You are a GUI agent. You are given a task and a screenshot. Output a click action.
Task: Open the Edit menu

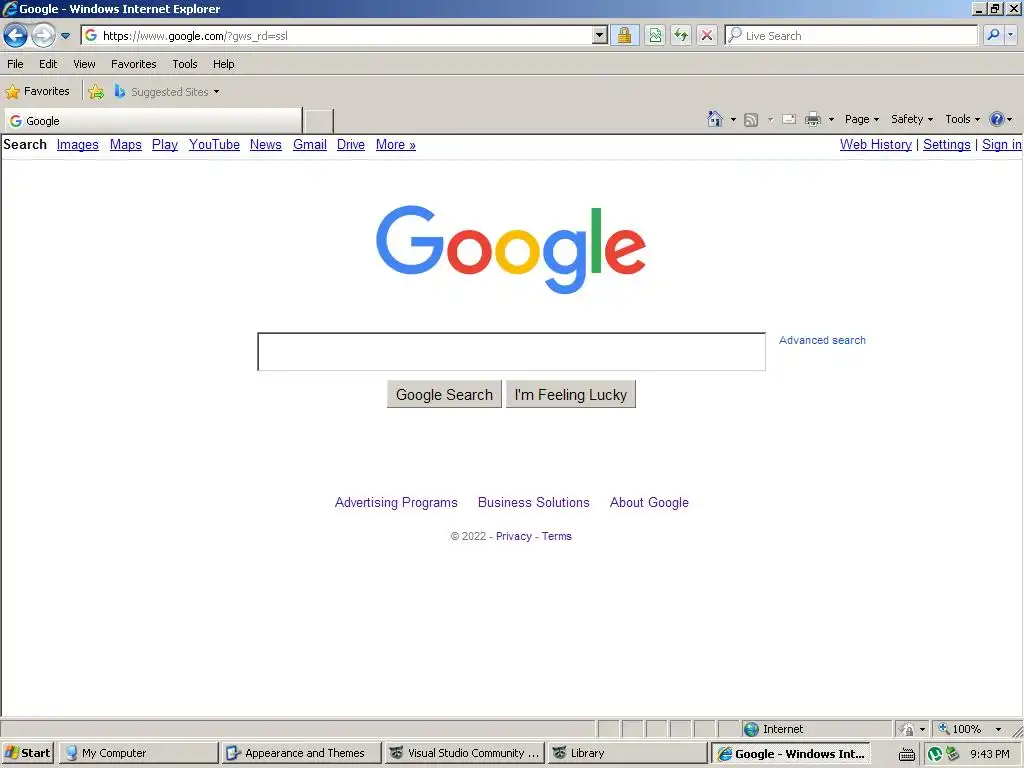pos(48,64)
